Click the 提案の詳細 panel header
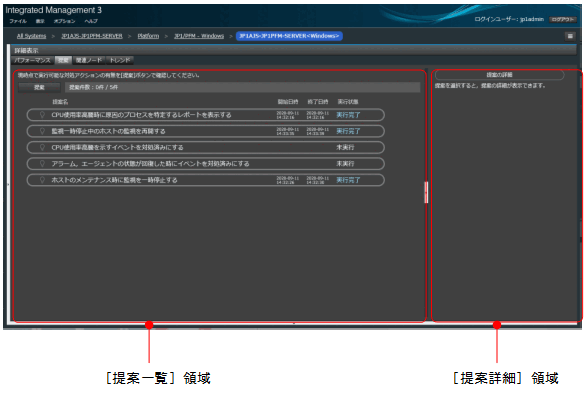This screenshot has width=586, height=395. pyautogui.click(x=499, y=75)
